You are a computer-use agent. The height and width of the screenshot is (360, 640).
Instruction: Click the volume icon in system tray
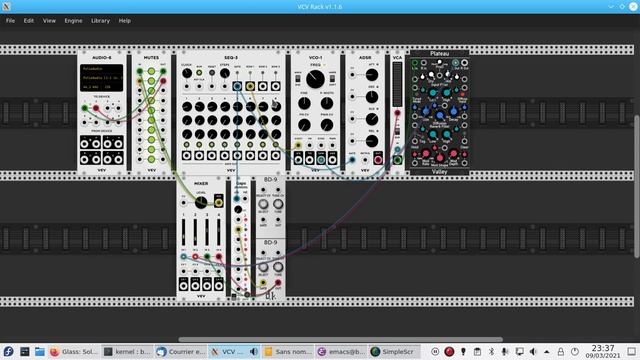533,351
